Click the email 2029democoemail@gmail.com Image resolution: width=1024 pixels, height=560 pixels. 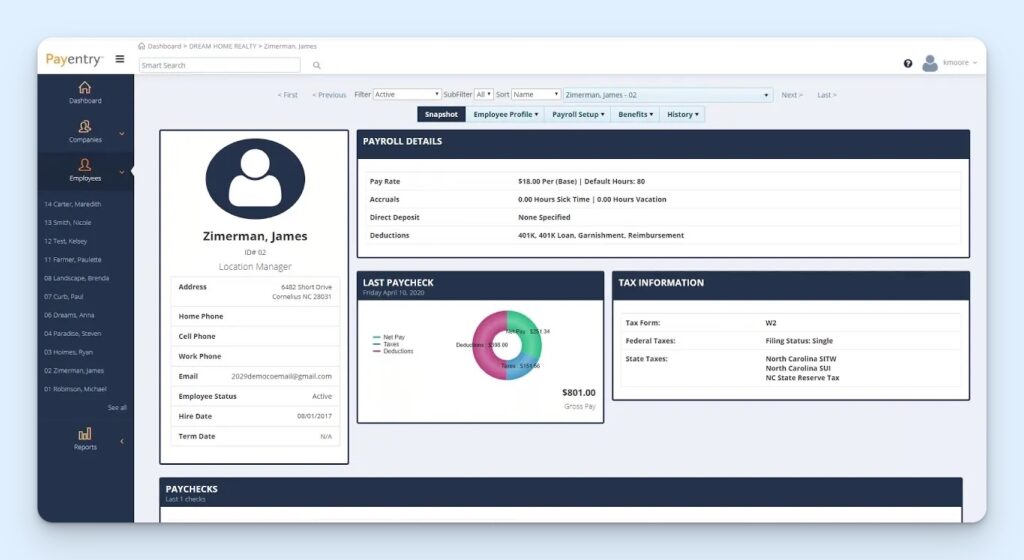[281, 377]
